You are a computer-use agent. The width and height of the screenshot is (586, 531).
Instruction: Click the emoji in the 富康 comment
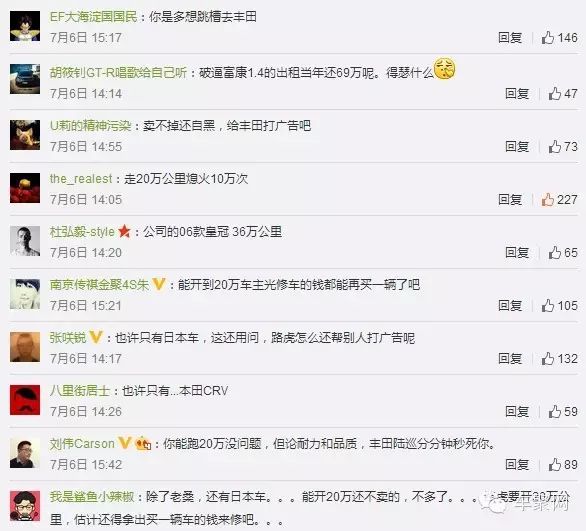click(x=444, y=69)
